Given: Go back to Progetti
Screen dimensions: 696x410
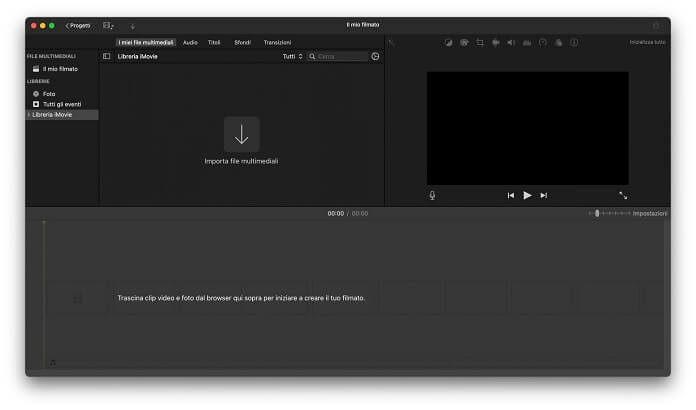Looking at the screenshot, I should pyautogui.click(x=78, y=26).
